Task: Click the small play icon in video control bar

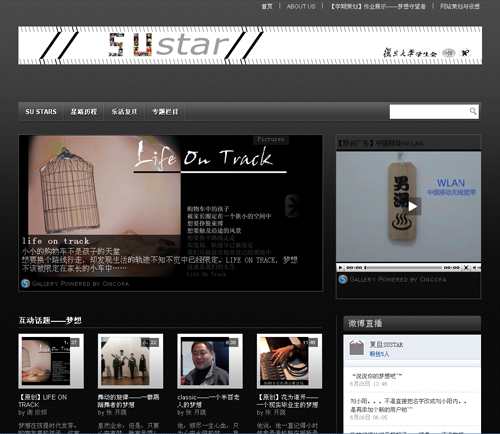Action: coord(340,268)
